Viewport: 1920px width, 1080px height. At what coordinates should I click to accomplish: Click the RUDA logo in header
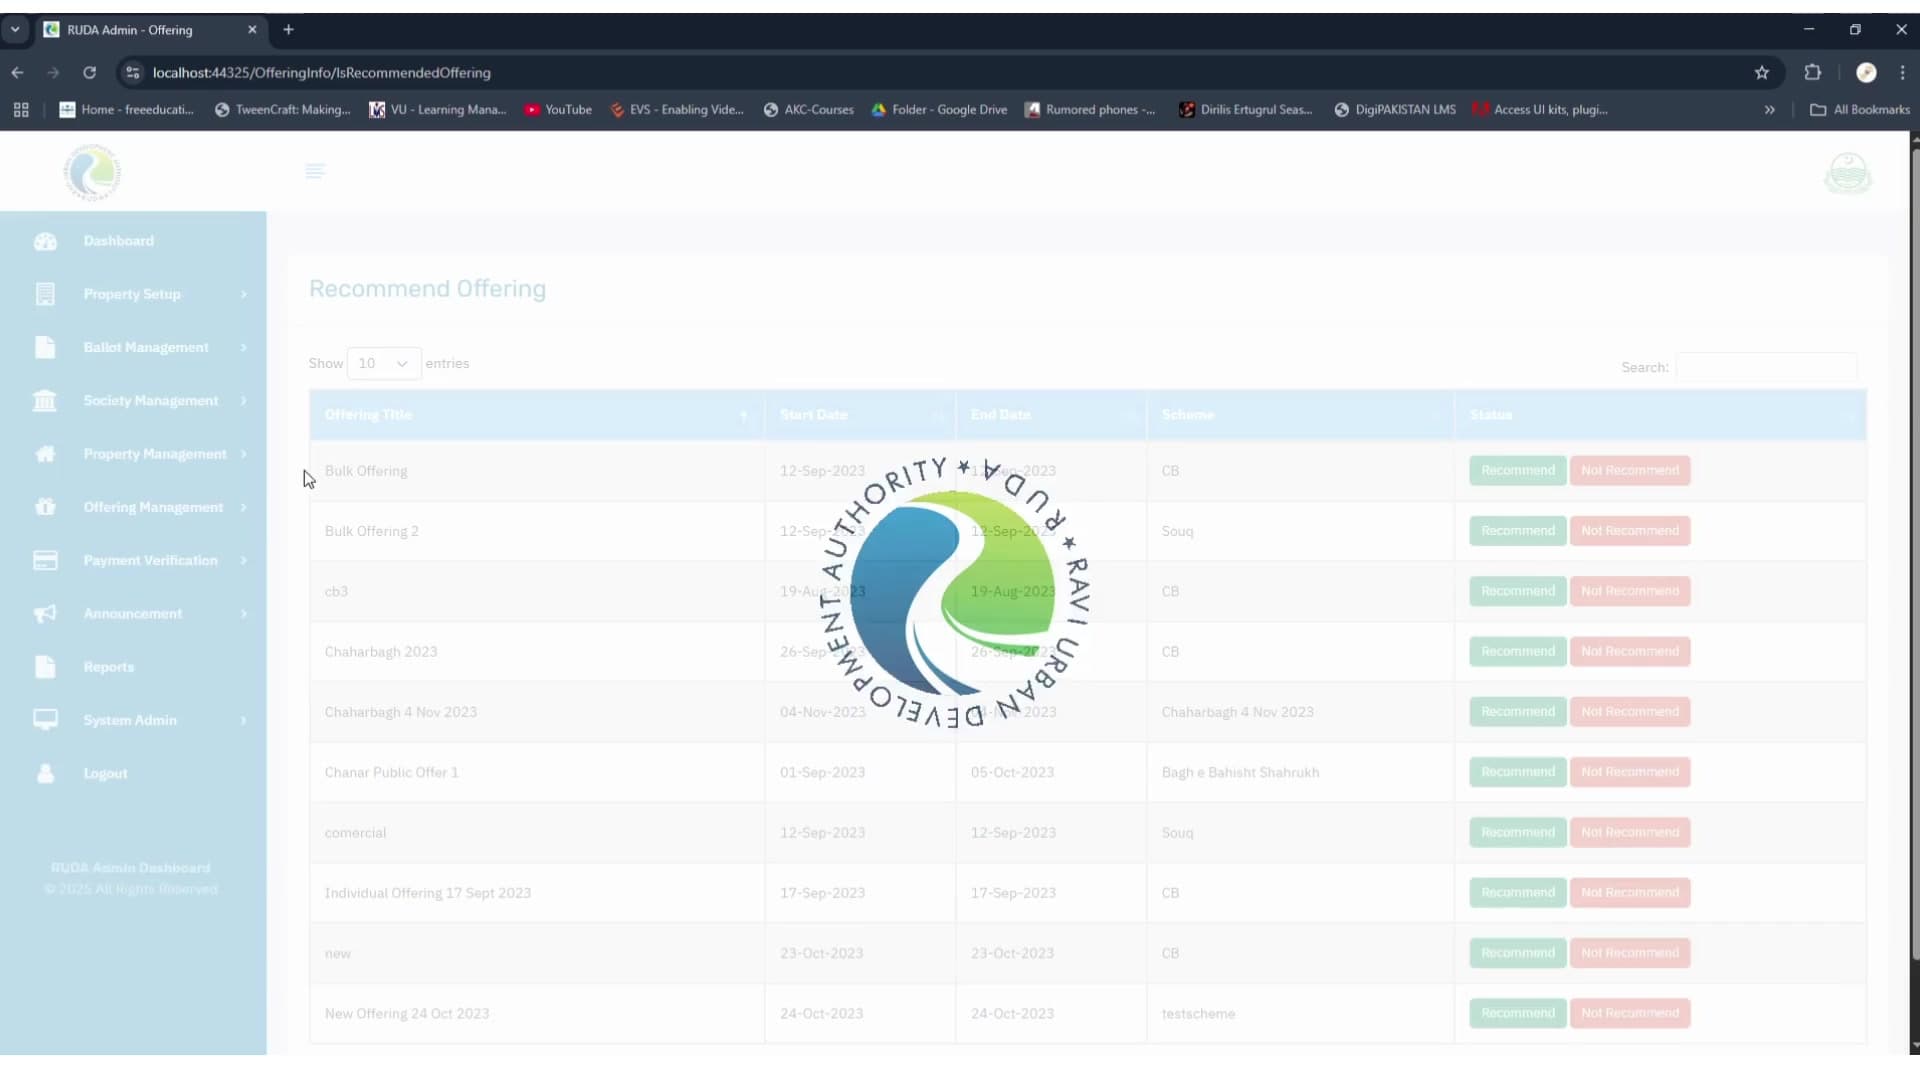92,172
